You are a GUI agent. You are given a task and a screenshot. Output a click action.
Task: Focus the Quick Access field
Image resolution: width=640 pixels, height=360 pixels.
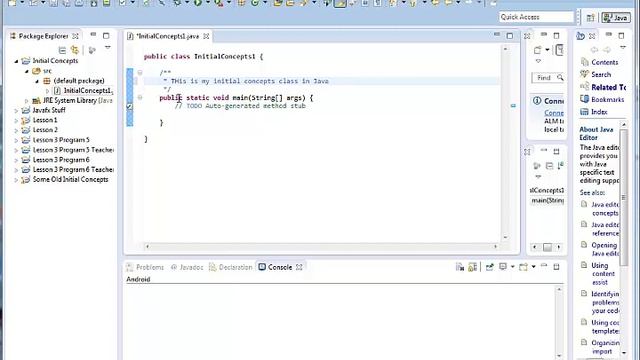click(536, 17)
